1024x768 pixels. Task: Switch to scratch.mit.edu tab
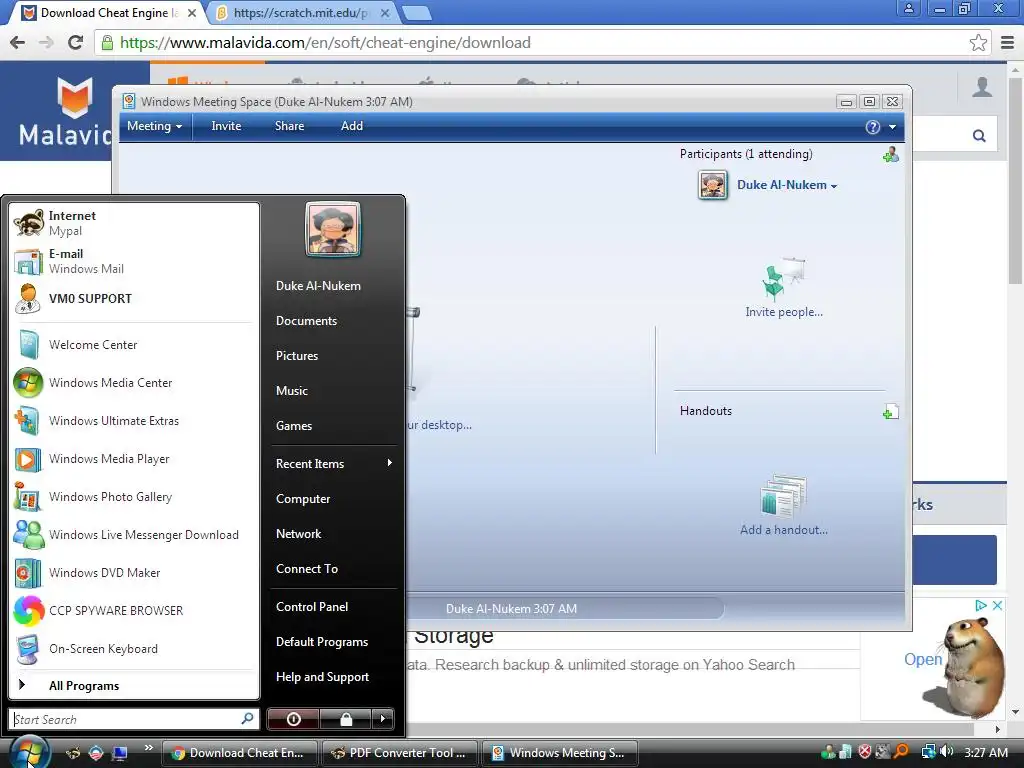(x=302, y=12)
